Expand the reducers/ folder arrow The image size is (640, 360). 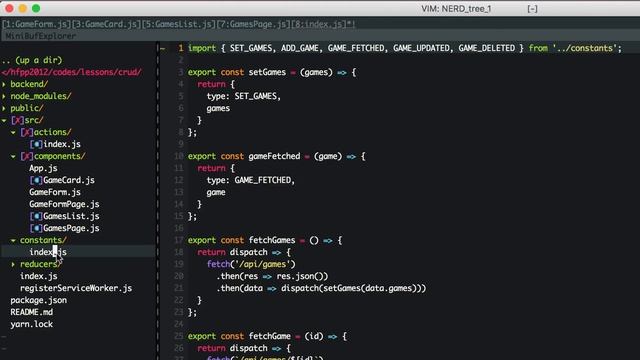coord(13,264)
